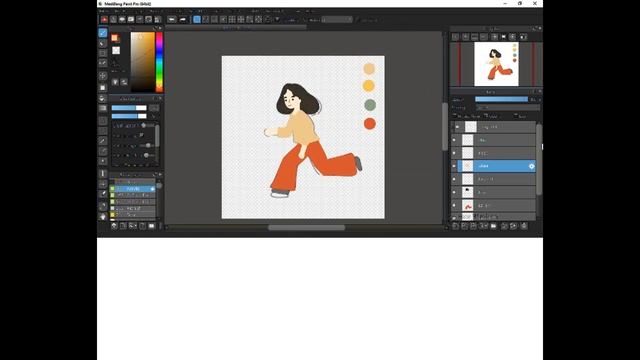
Task: Select the Move tool with crossed arrows
Action: click(103, 76)
